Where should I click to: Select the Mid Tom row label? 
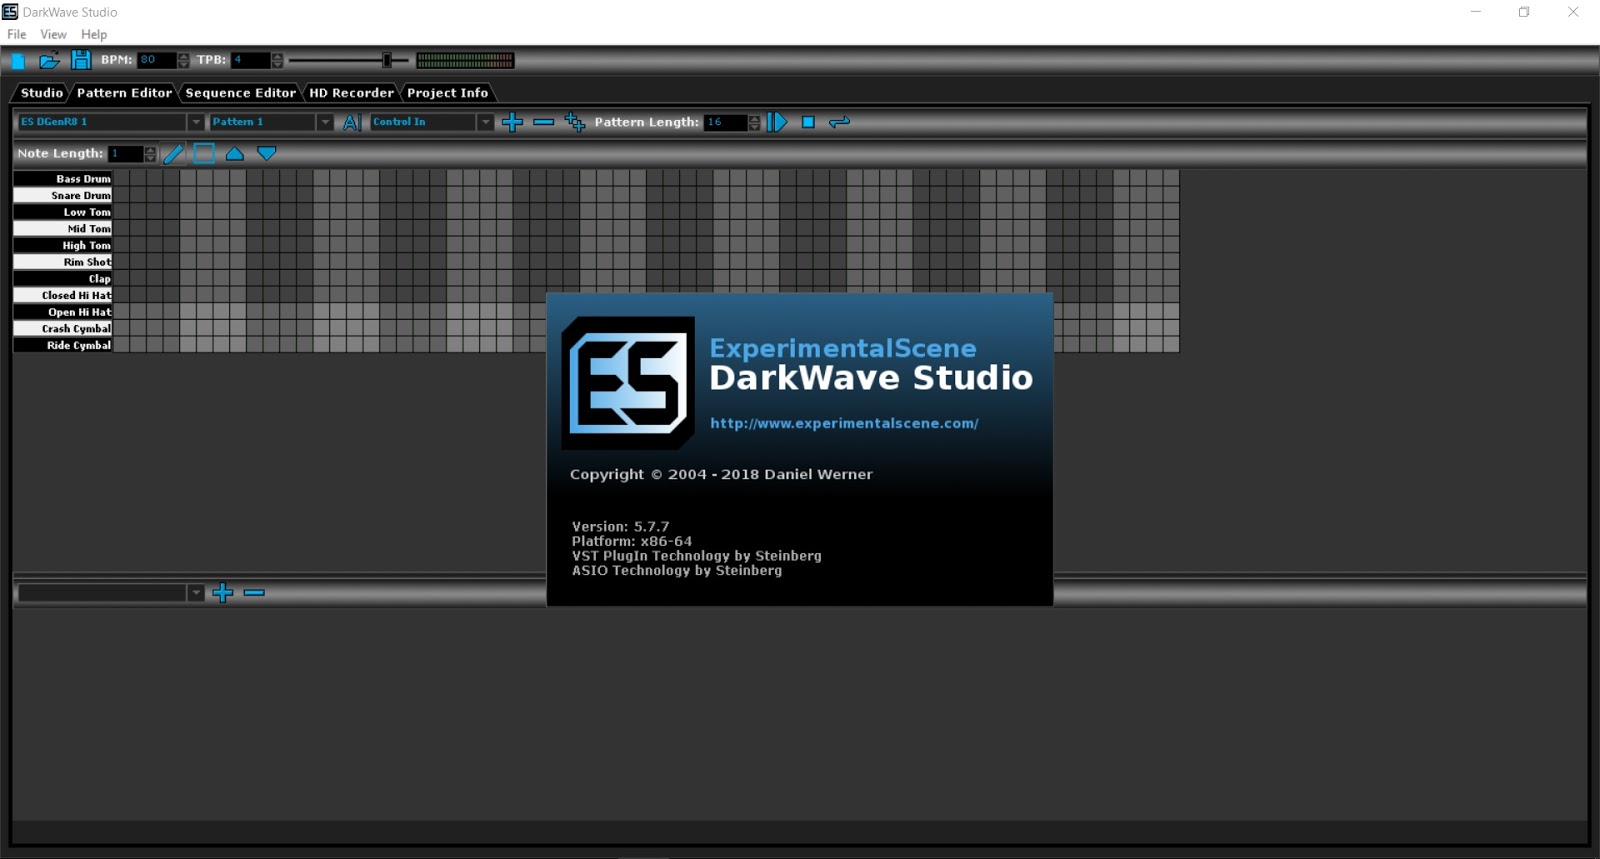pos(62,229)
